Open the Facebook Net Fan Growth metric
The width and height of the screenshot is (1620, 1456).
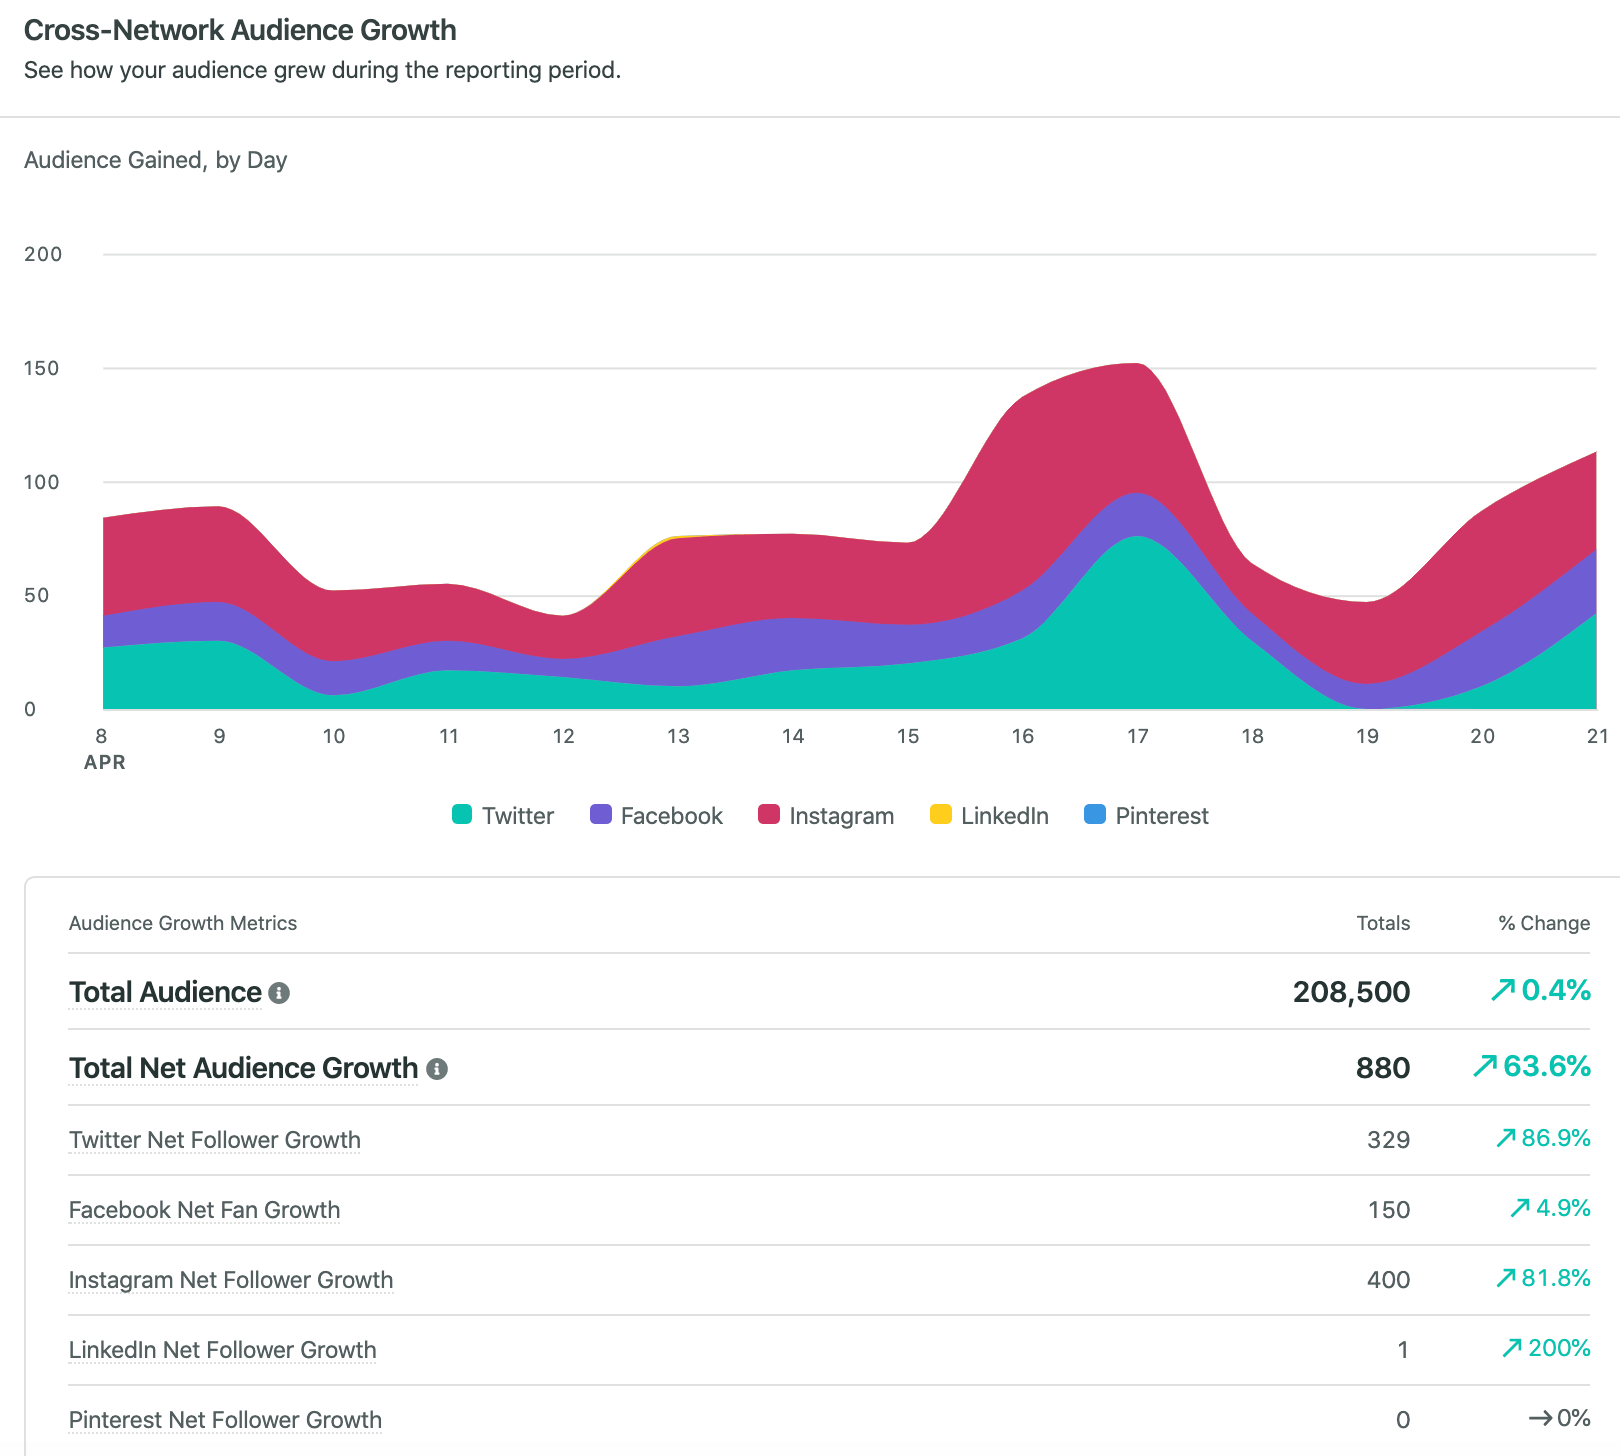203,1210
